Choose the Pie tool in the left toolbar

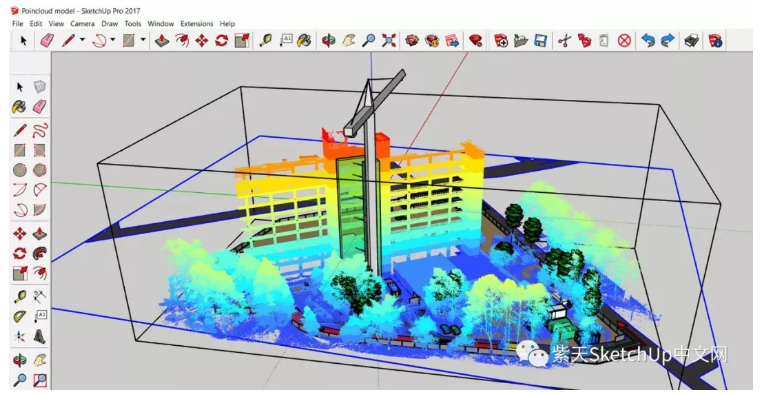tap(40, 210)
